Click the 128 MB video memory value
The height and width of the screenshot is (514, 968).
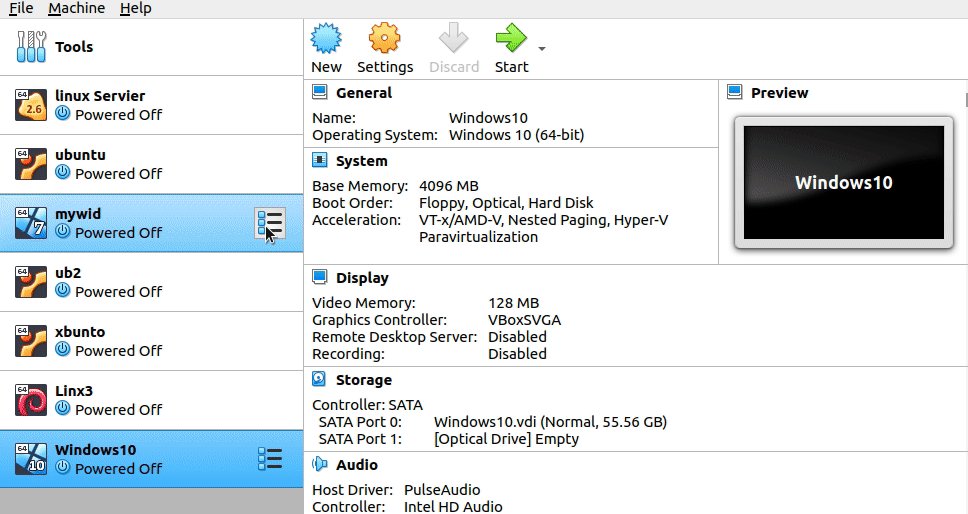coord(514,303)
